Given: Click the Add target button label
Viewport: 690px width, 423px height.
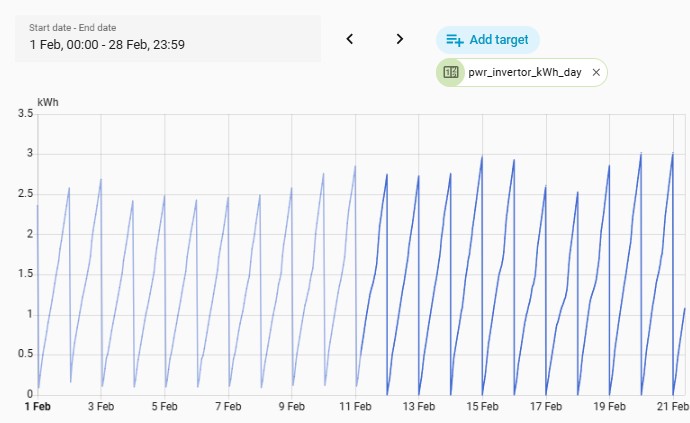Looking at the screenshot, I should coord(498,40).
